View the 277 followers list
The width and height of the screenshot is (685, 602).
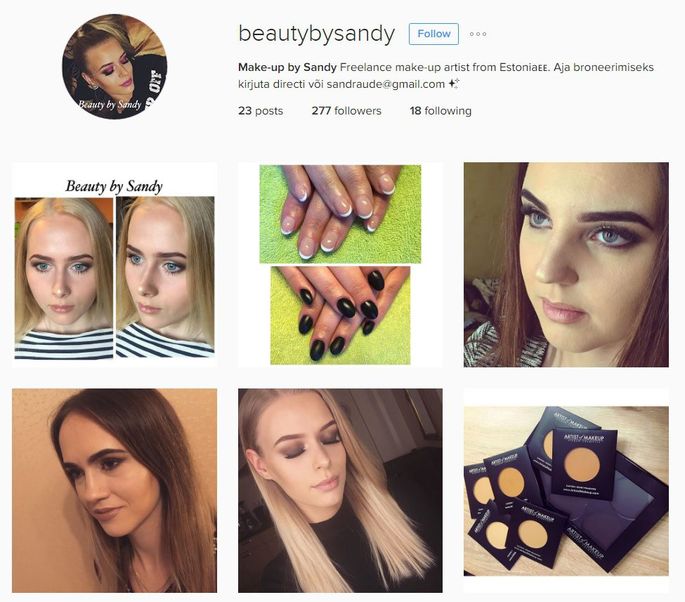point(346,111)
